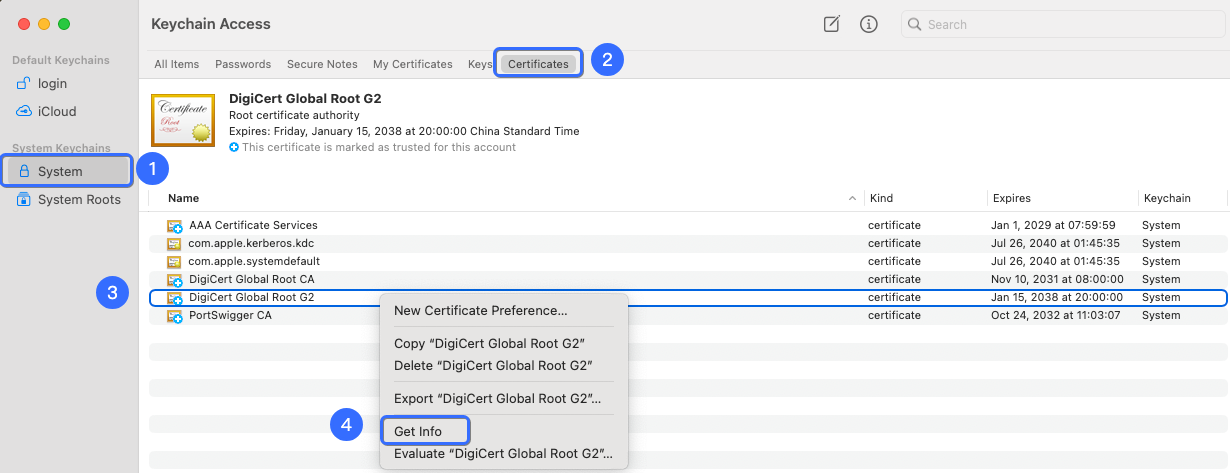Switch to the My Certificates tab
Viewport: 1230px width, 473px height.
click(412, 64)
